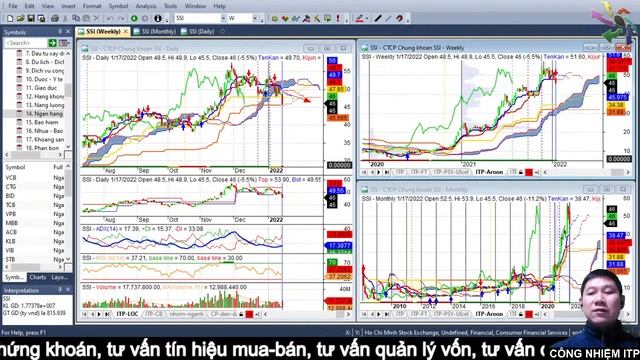Close the Interpretation panel
The height and width of the screenshot is (360, 640).
[68, 290]
